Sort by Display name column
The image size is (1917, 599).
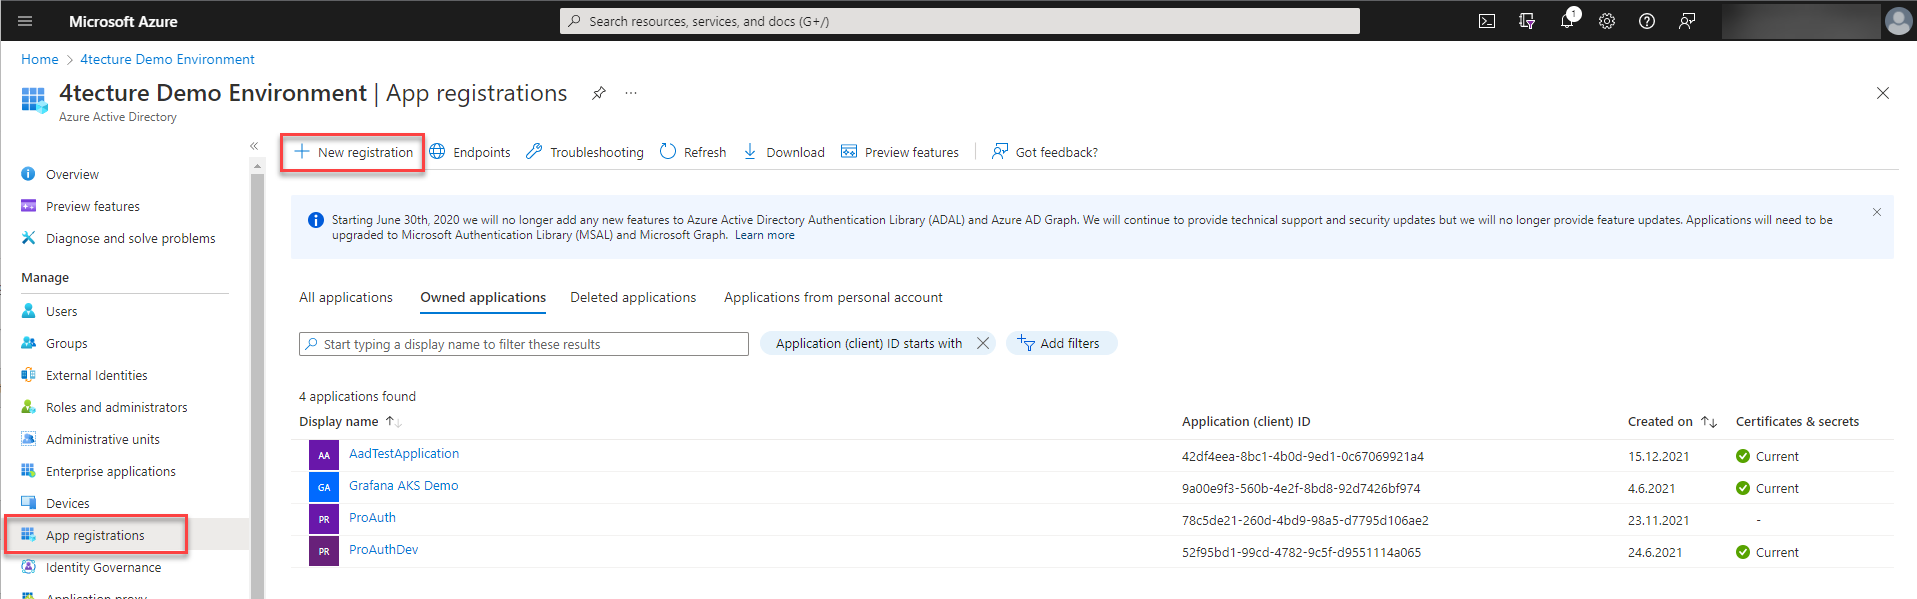(x=350, y=422)
